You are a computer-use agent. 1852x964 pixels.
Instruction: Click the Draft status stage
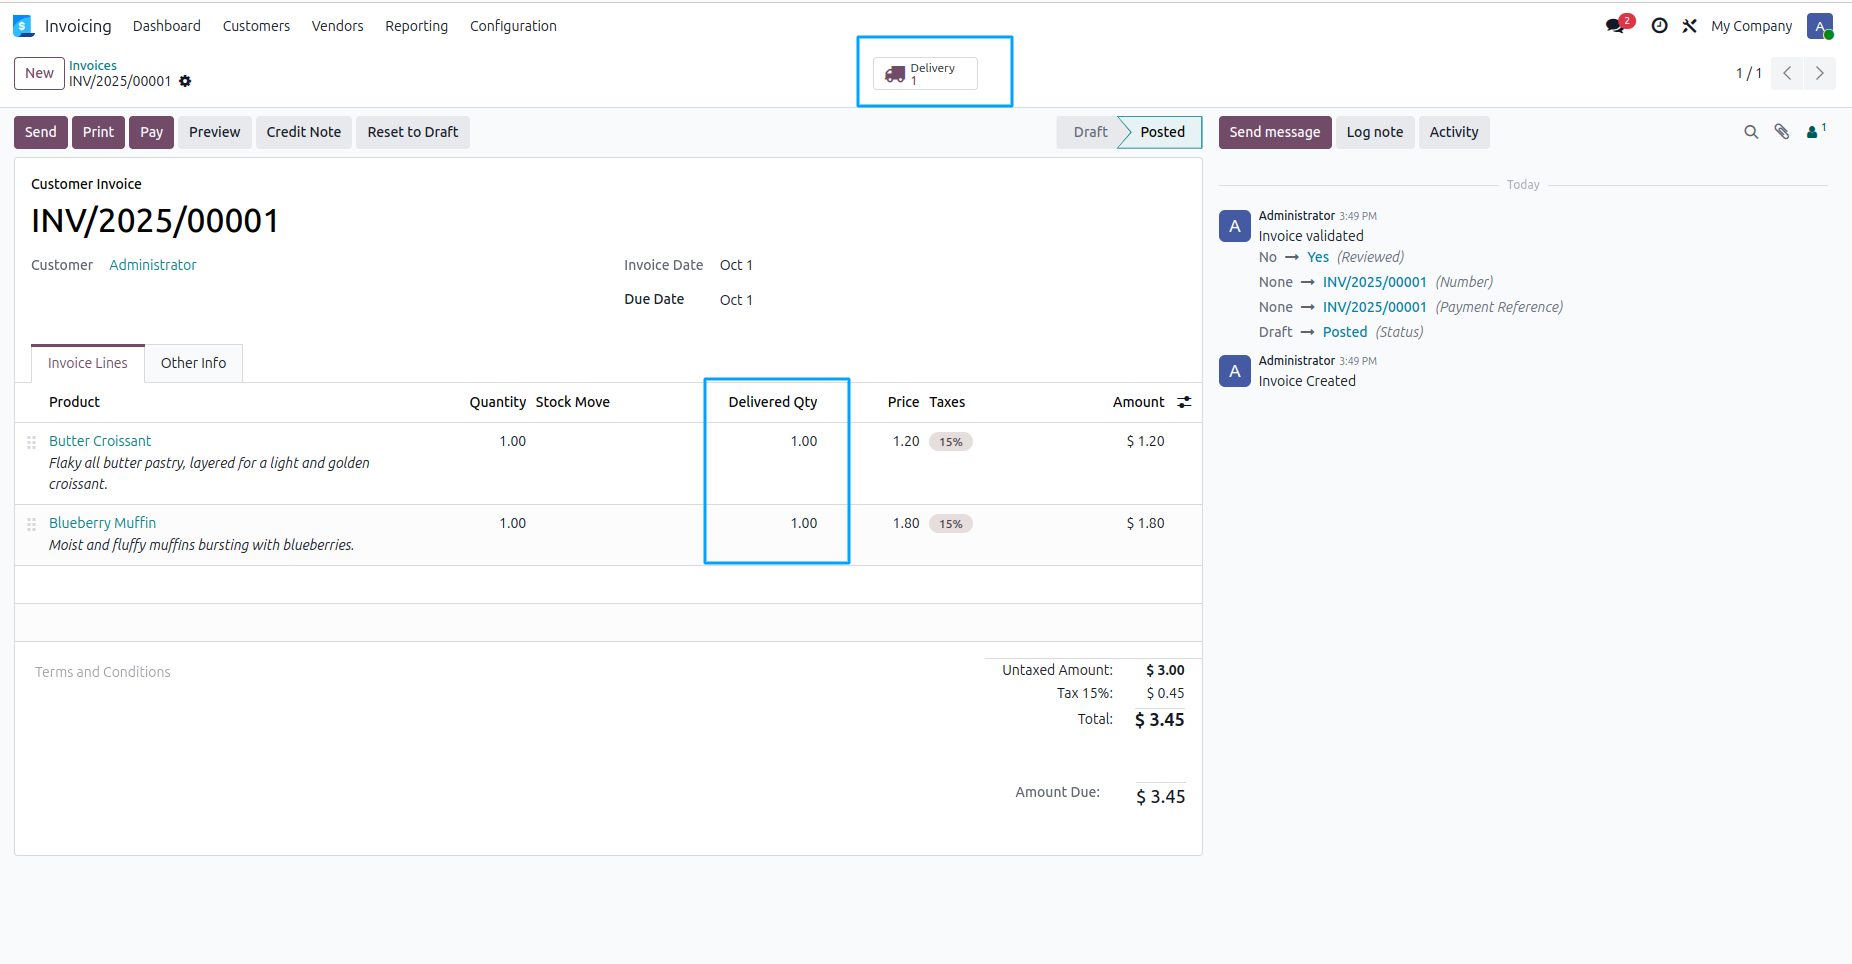click(x=1090, y=132)
